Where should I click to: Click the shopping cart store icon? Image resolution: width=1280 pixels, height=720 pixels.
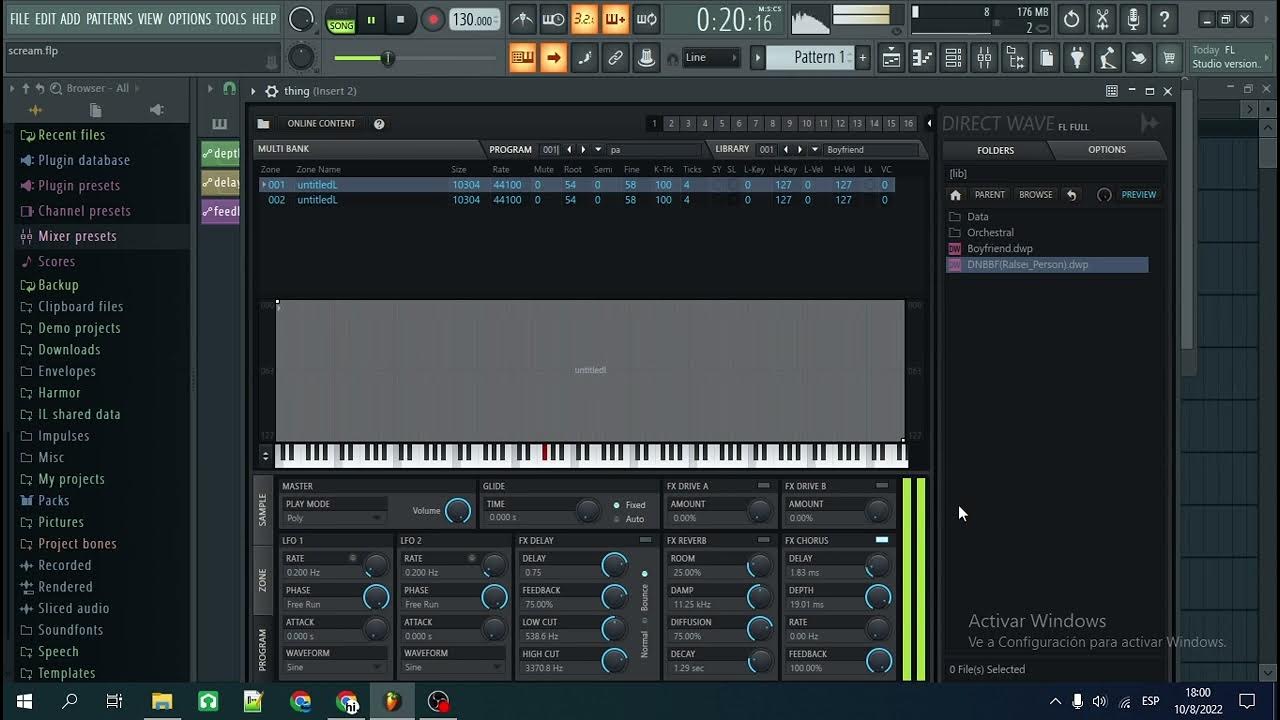pyautogui.click(x=1169, y=58)
